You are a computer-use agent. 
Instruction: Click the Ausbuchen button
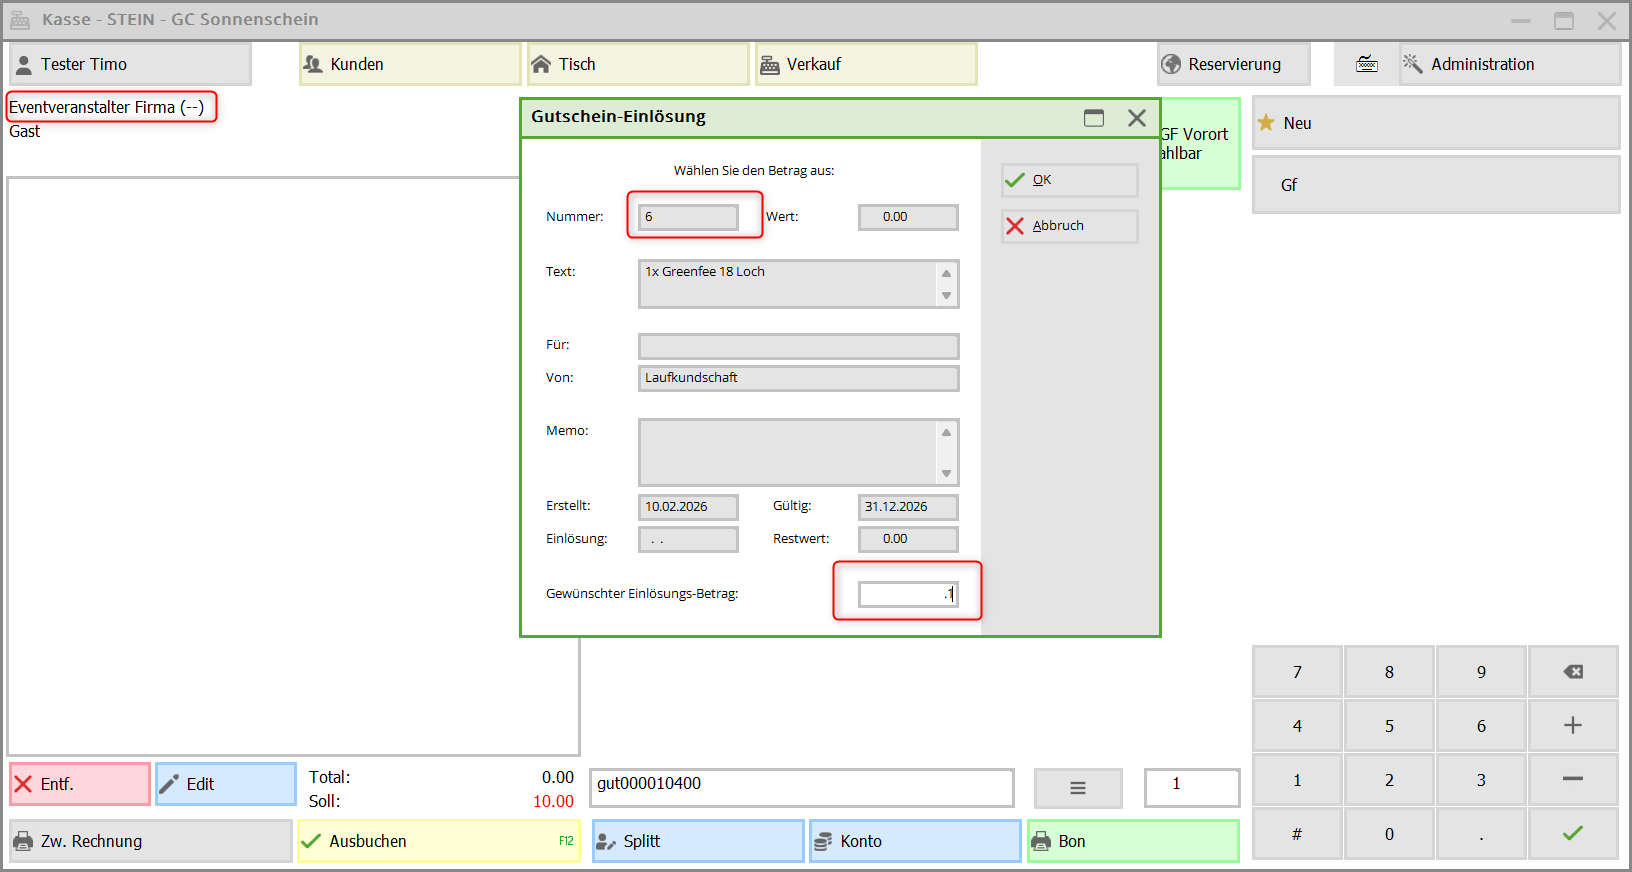point(438,841)
